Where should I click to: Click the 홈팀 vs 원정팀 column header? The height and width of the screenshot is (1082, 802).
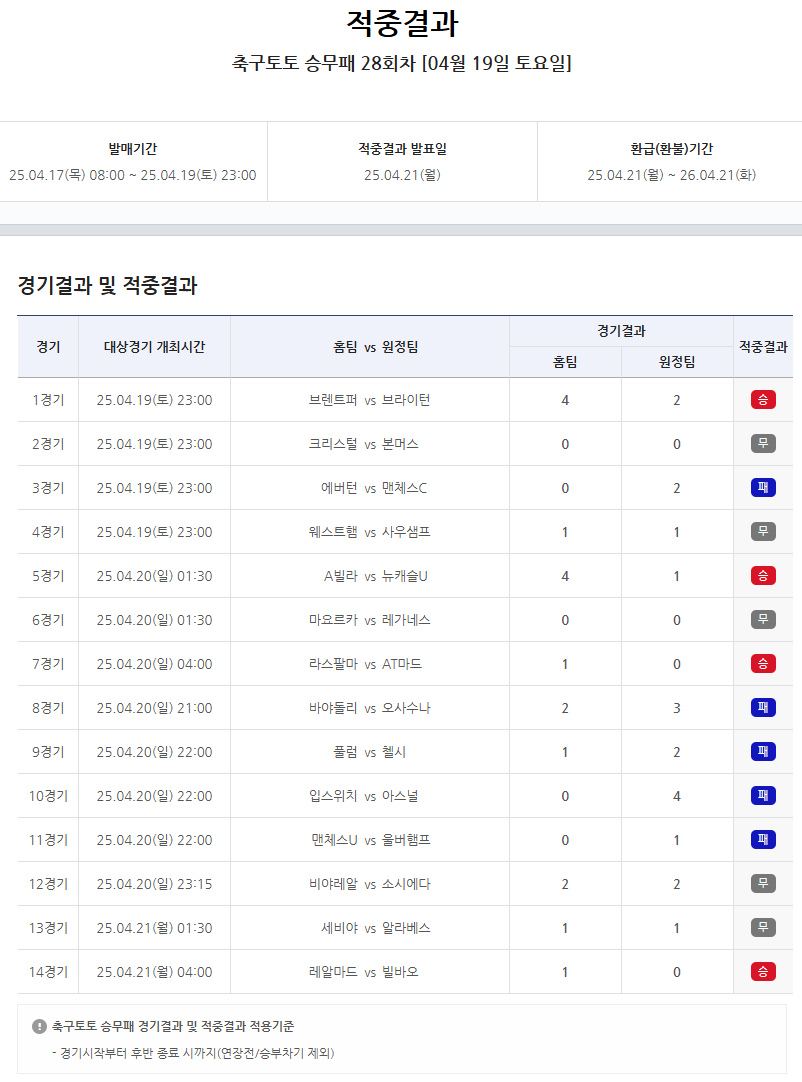coord(370,347)
